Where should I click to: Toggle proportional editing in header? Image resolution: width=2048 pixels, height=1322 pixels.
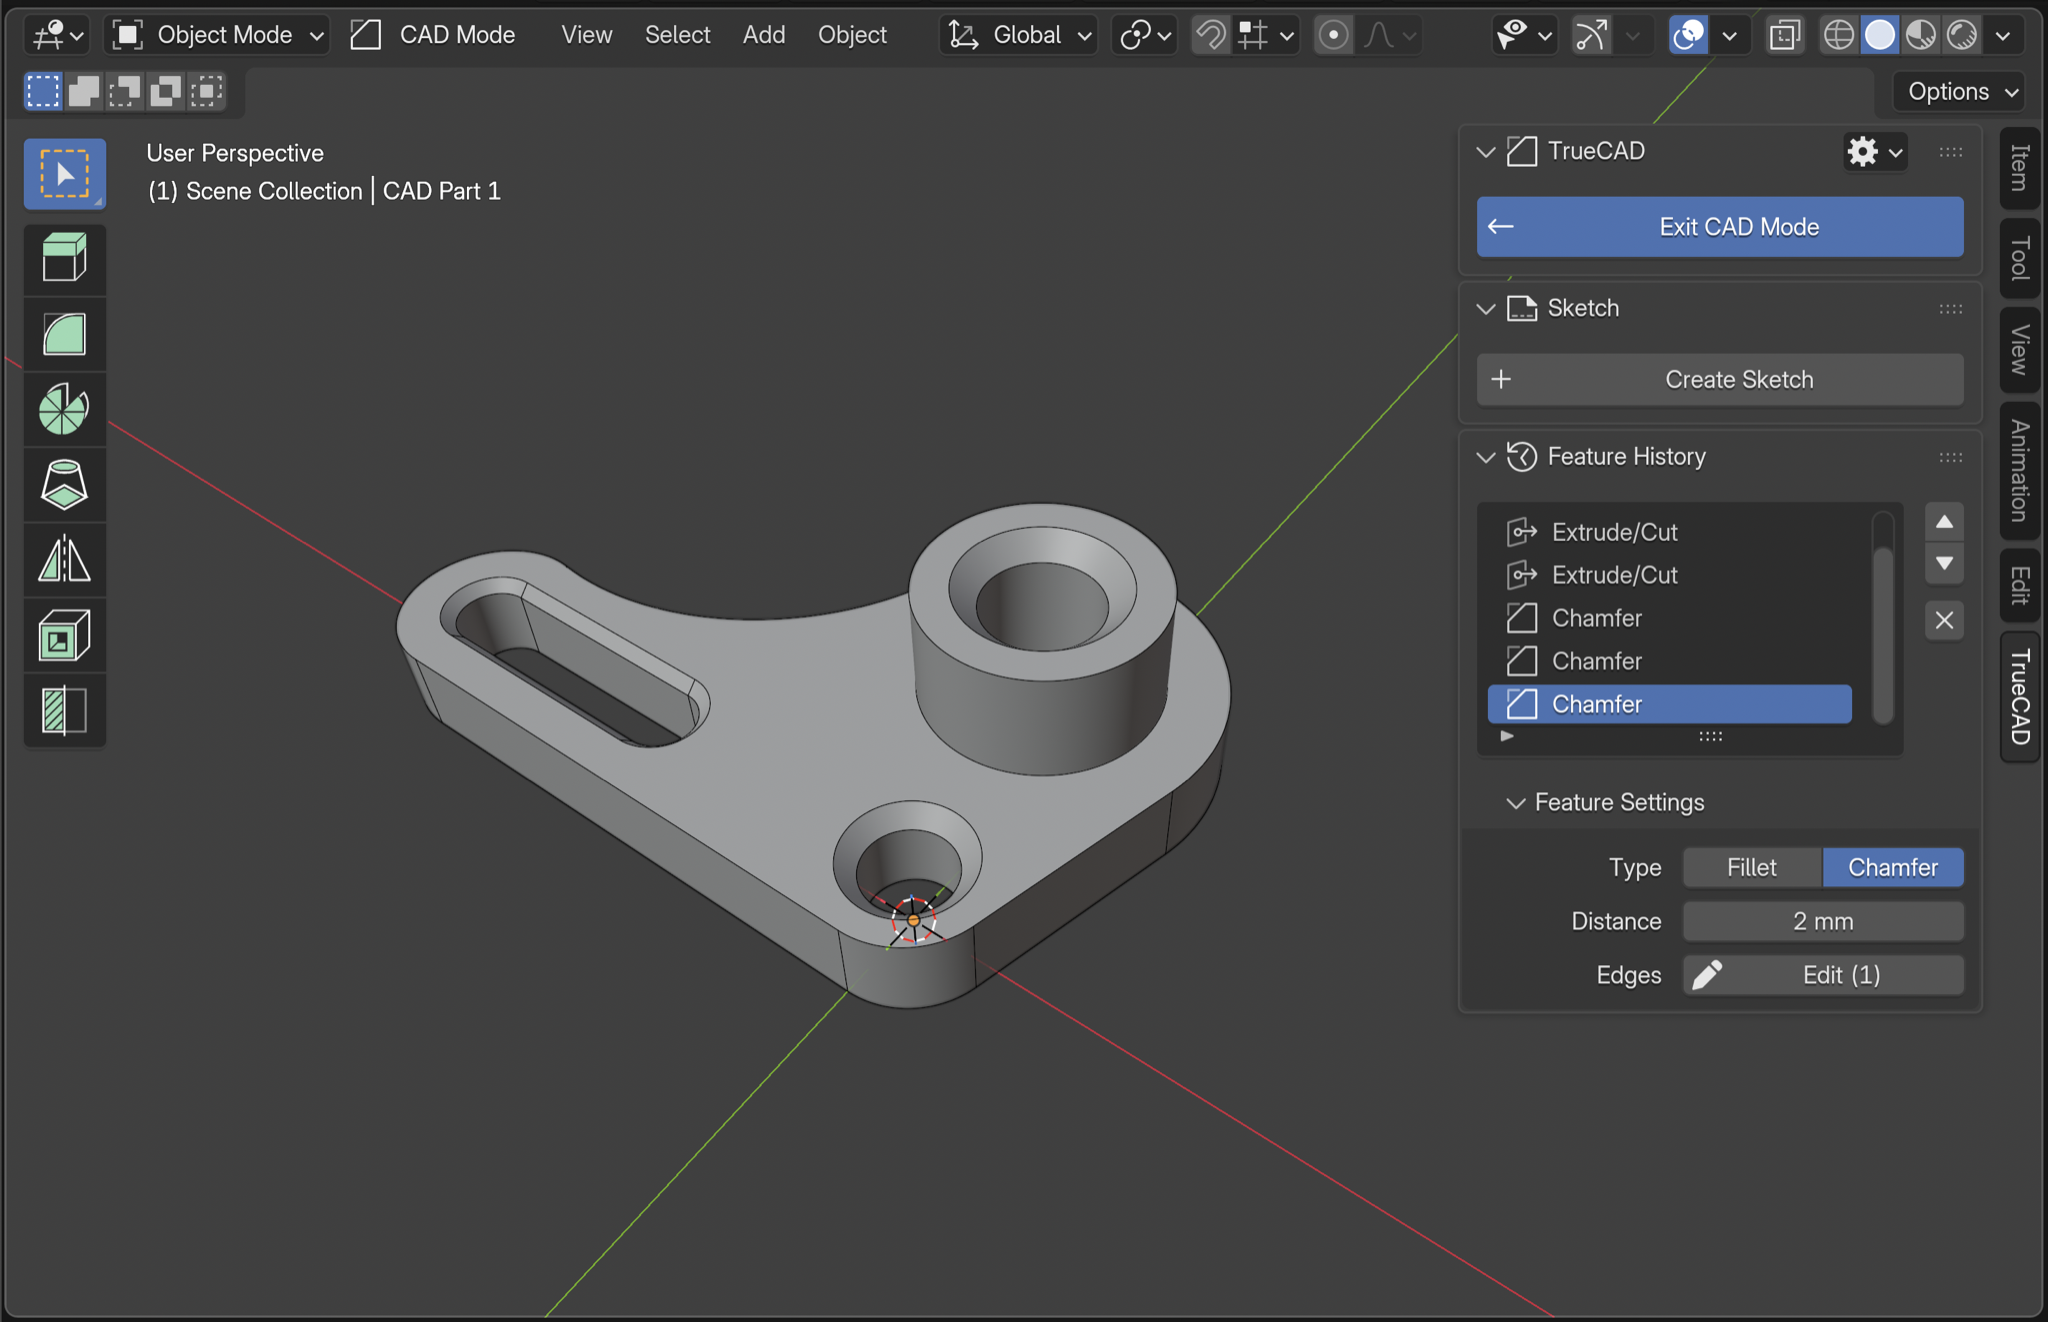click(1333, 35)
